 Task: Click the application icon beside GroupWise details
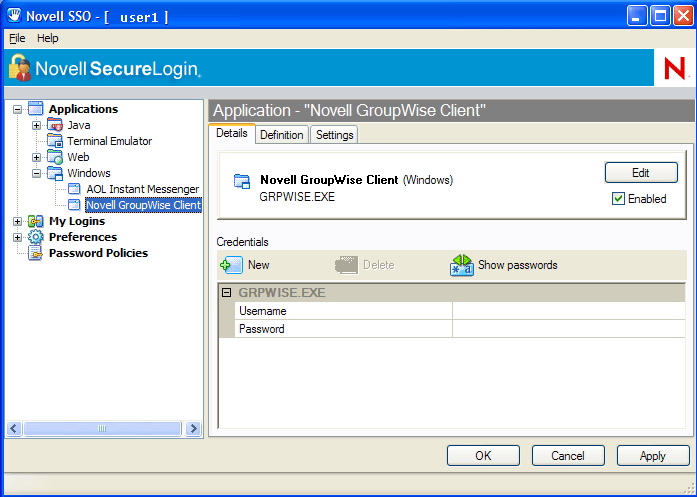pos(242,181)
